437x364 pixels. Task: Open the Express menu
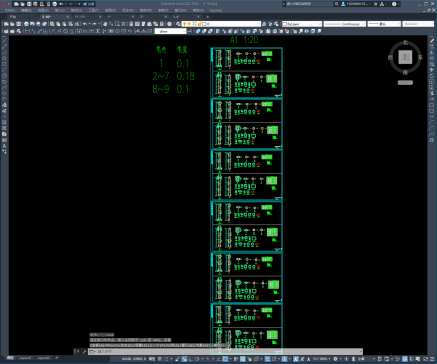216,10
